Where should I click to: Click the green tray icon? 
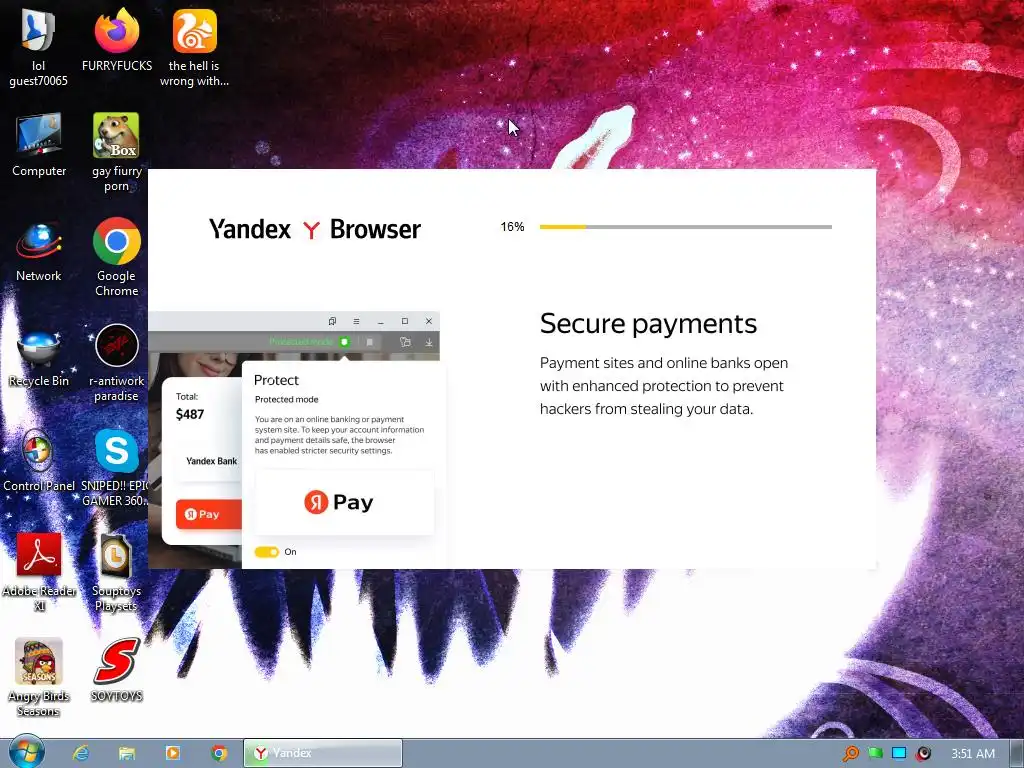[875, 754]
